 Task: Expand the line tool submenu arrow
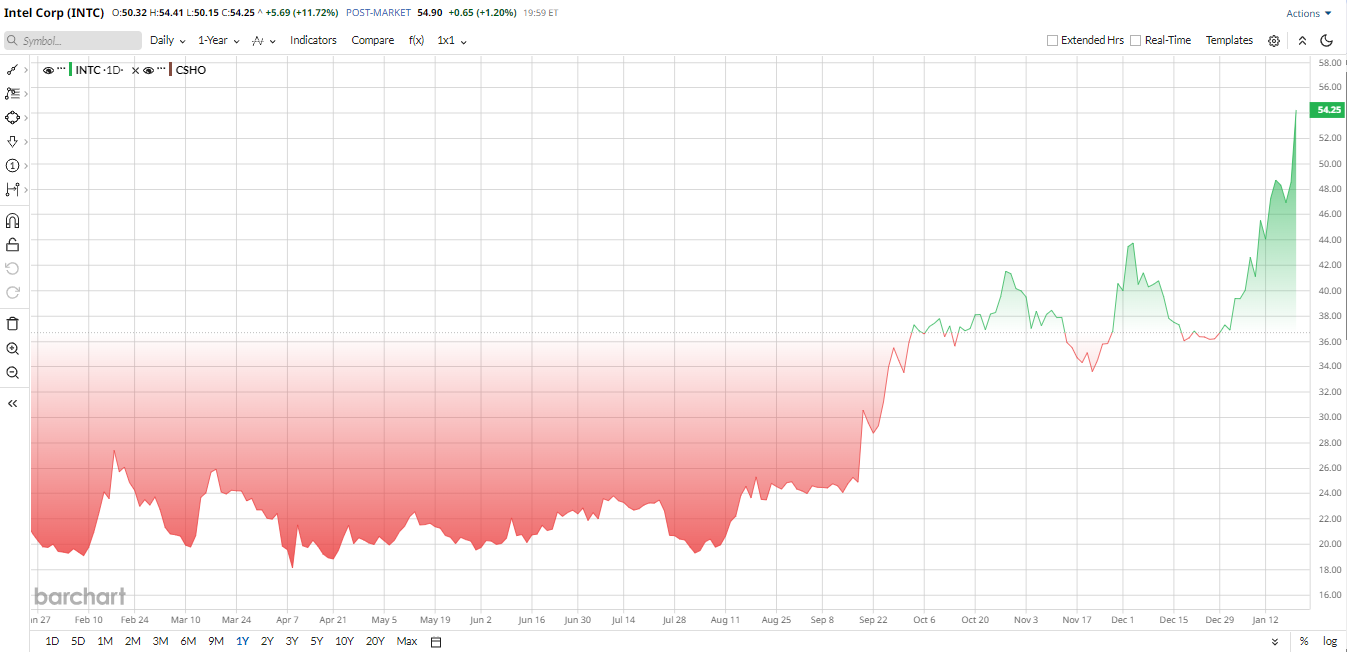pos(25,70)
